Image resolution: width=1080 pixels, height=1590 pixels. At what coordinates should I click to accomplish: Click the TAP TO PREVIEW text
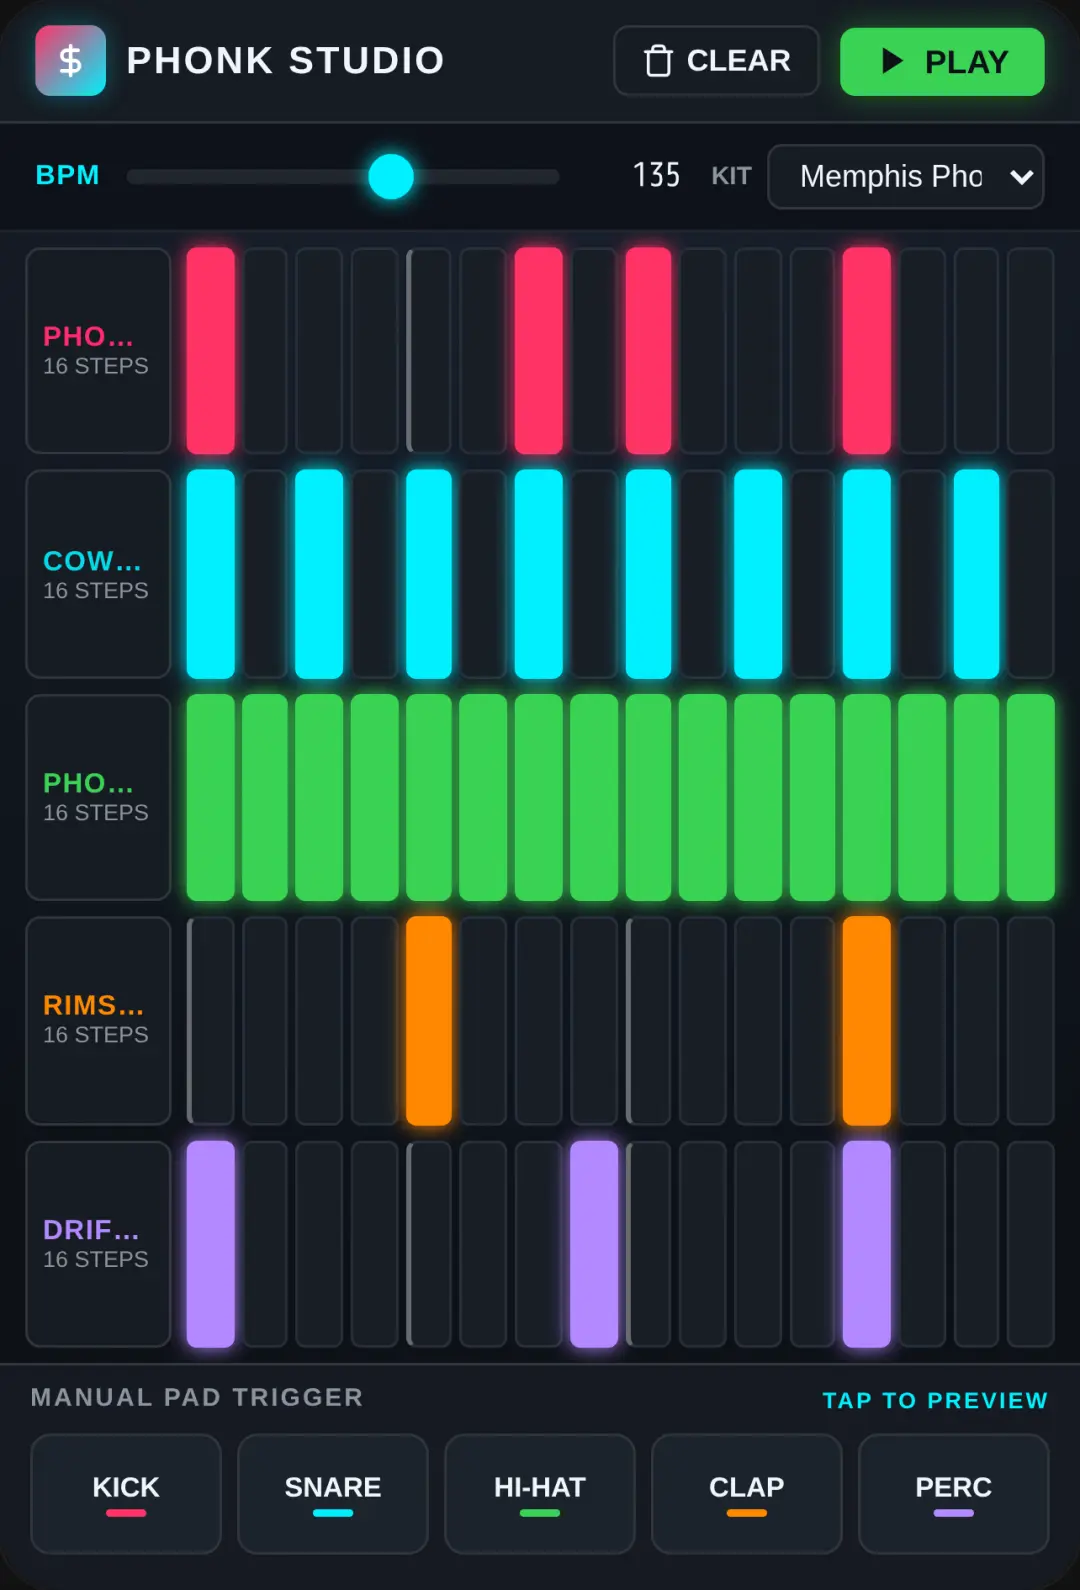[x=935, y=1400]
